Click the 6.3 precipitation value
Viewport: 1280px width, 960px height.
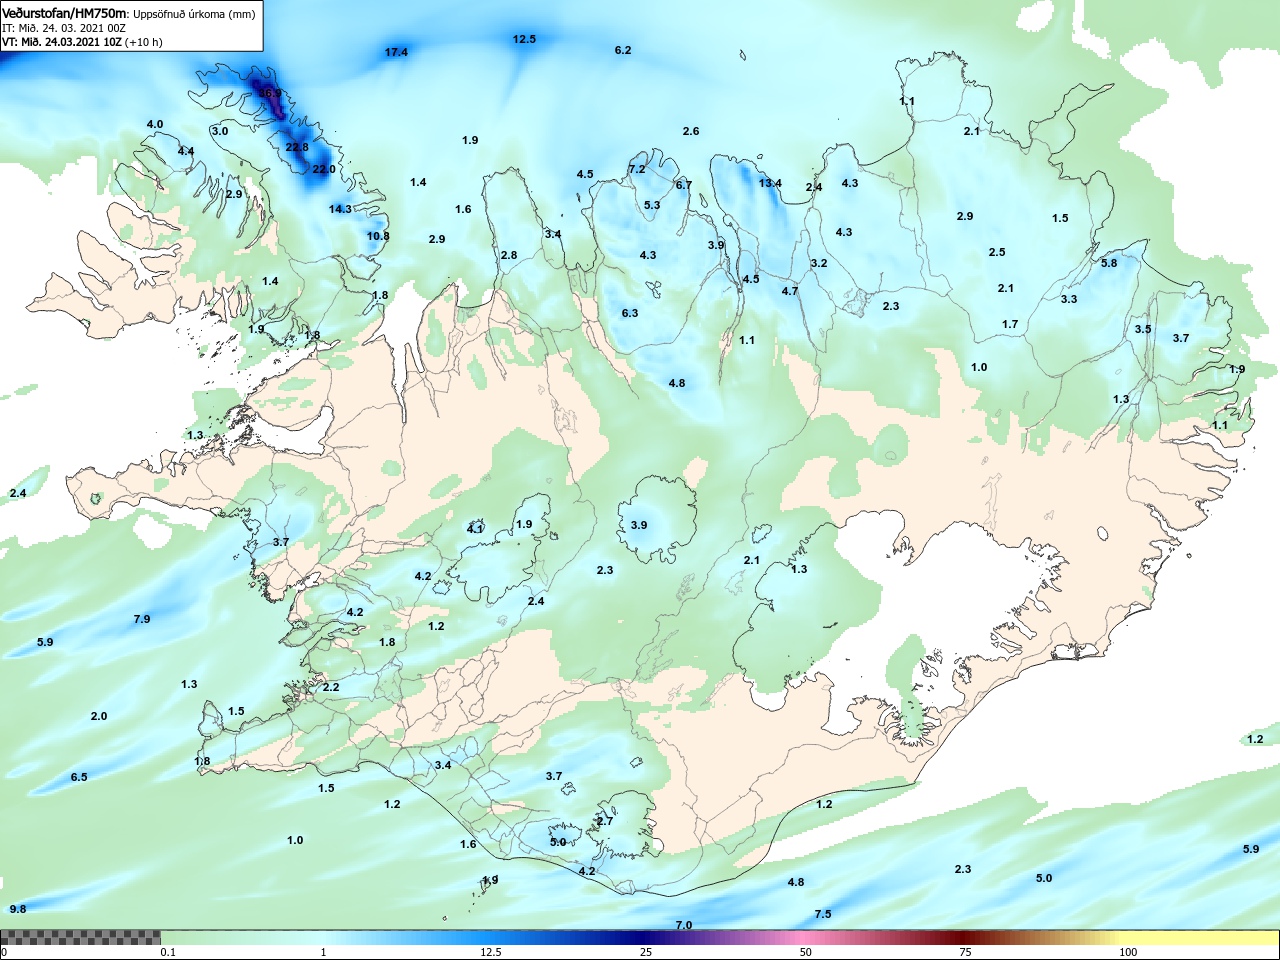pos(630,313)
